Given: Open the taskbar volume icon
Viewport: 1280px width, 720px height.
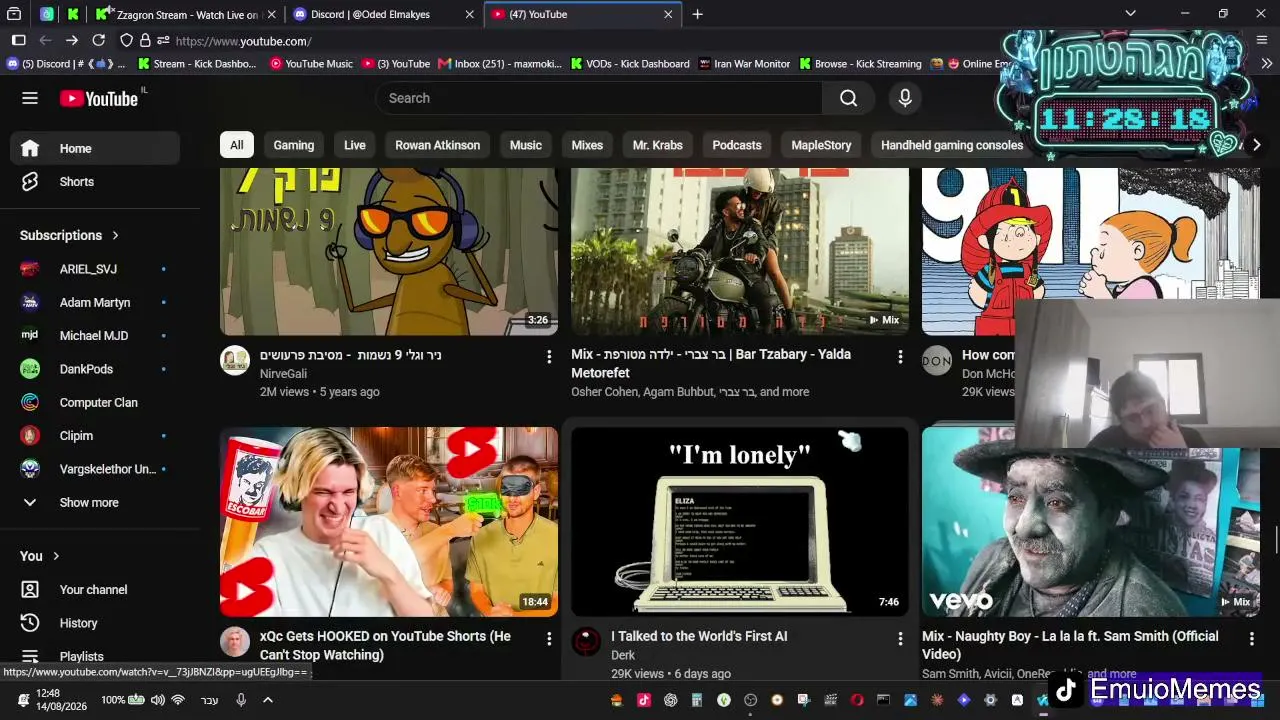Looking at the screenshot, I should pos(158,700).
